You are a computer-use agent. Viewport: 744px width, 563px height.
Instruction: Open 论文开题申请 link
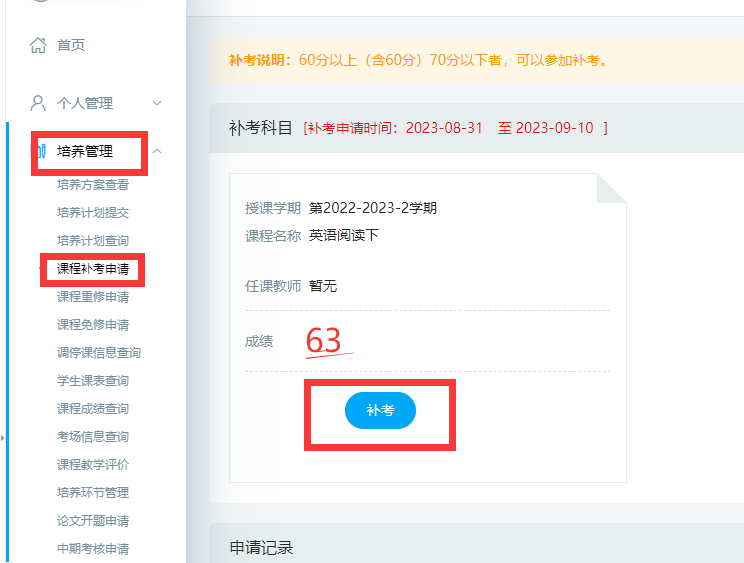(93, 521)
